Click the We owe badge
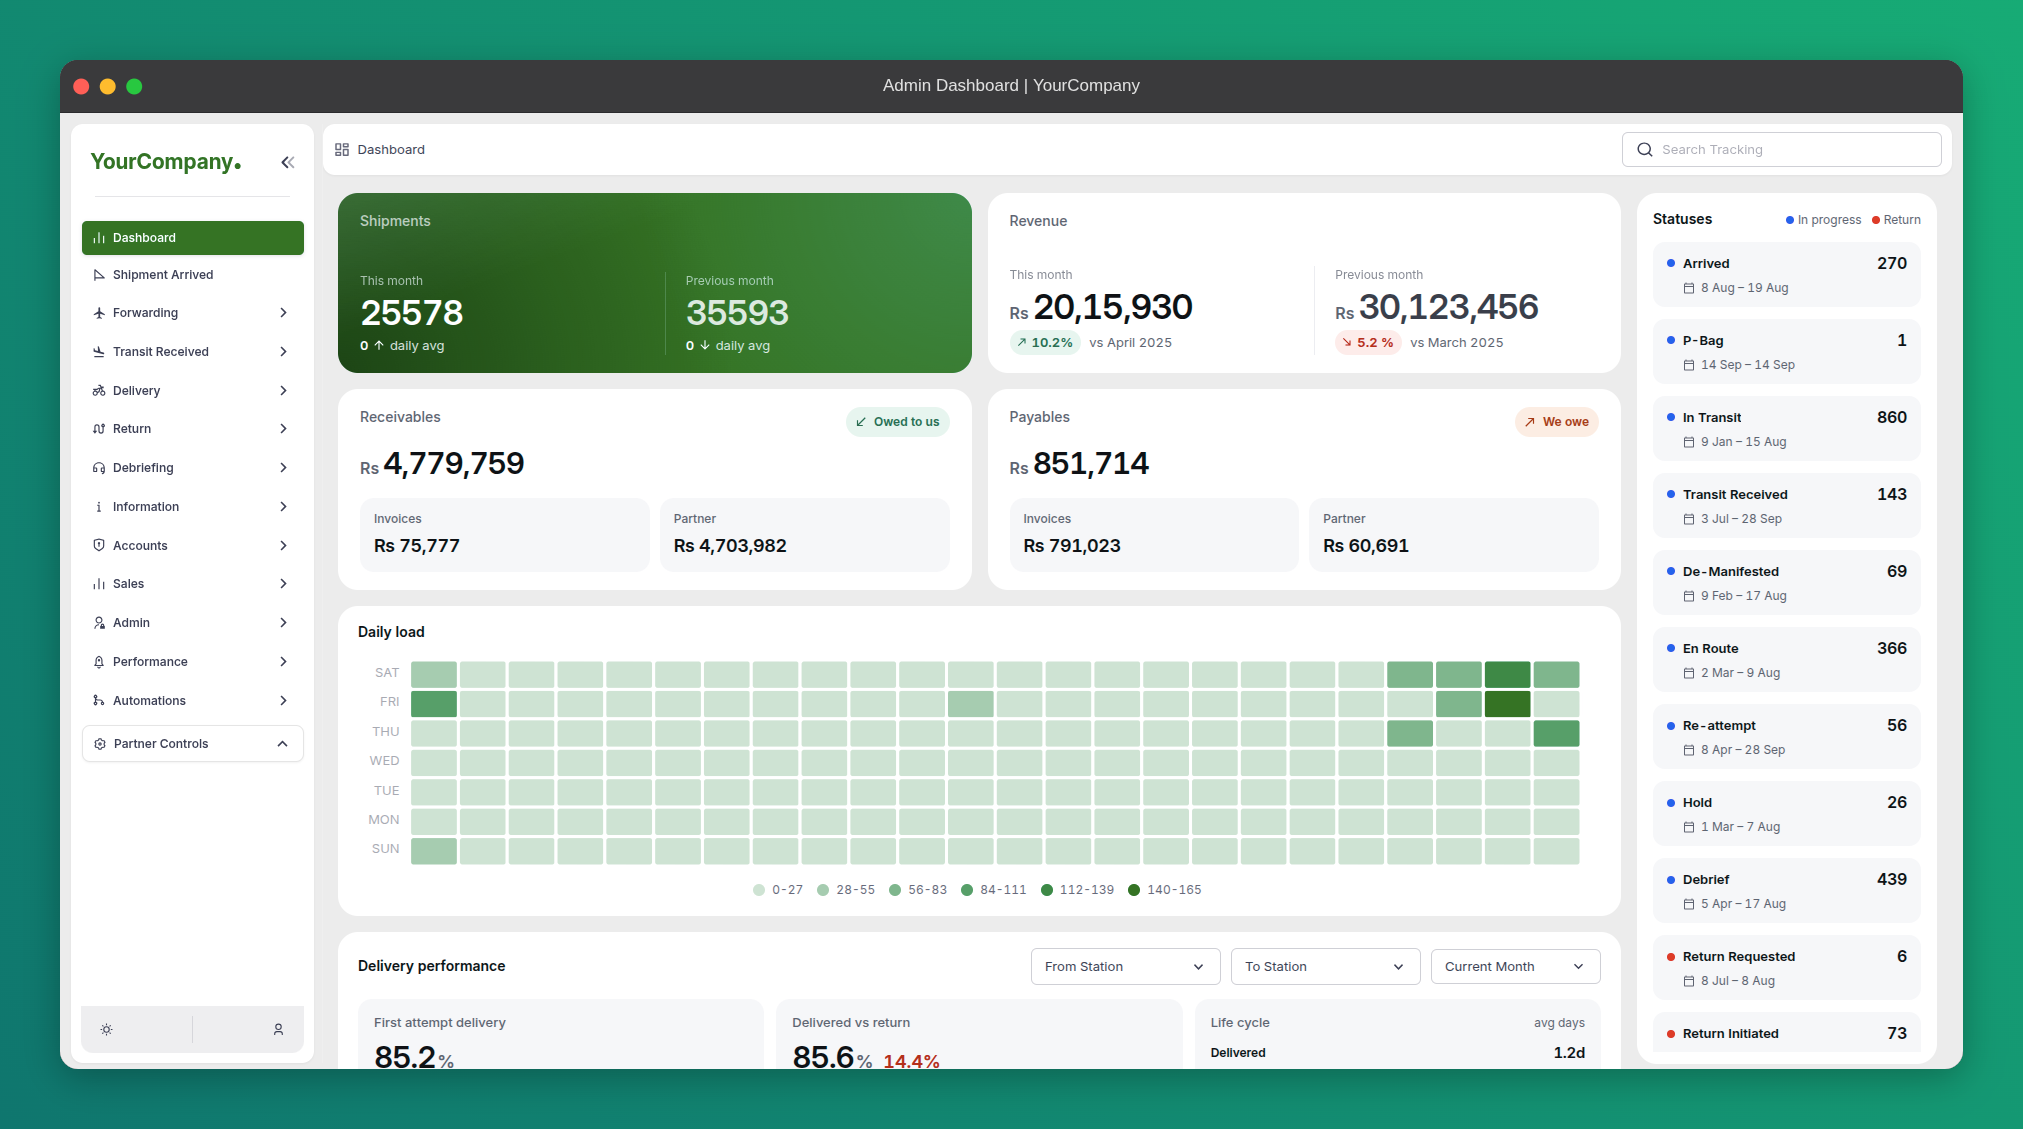 [x=1556, y=422]
